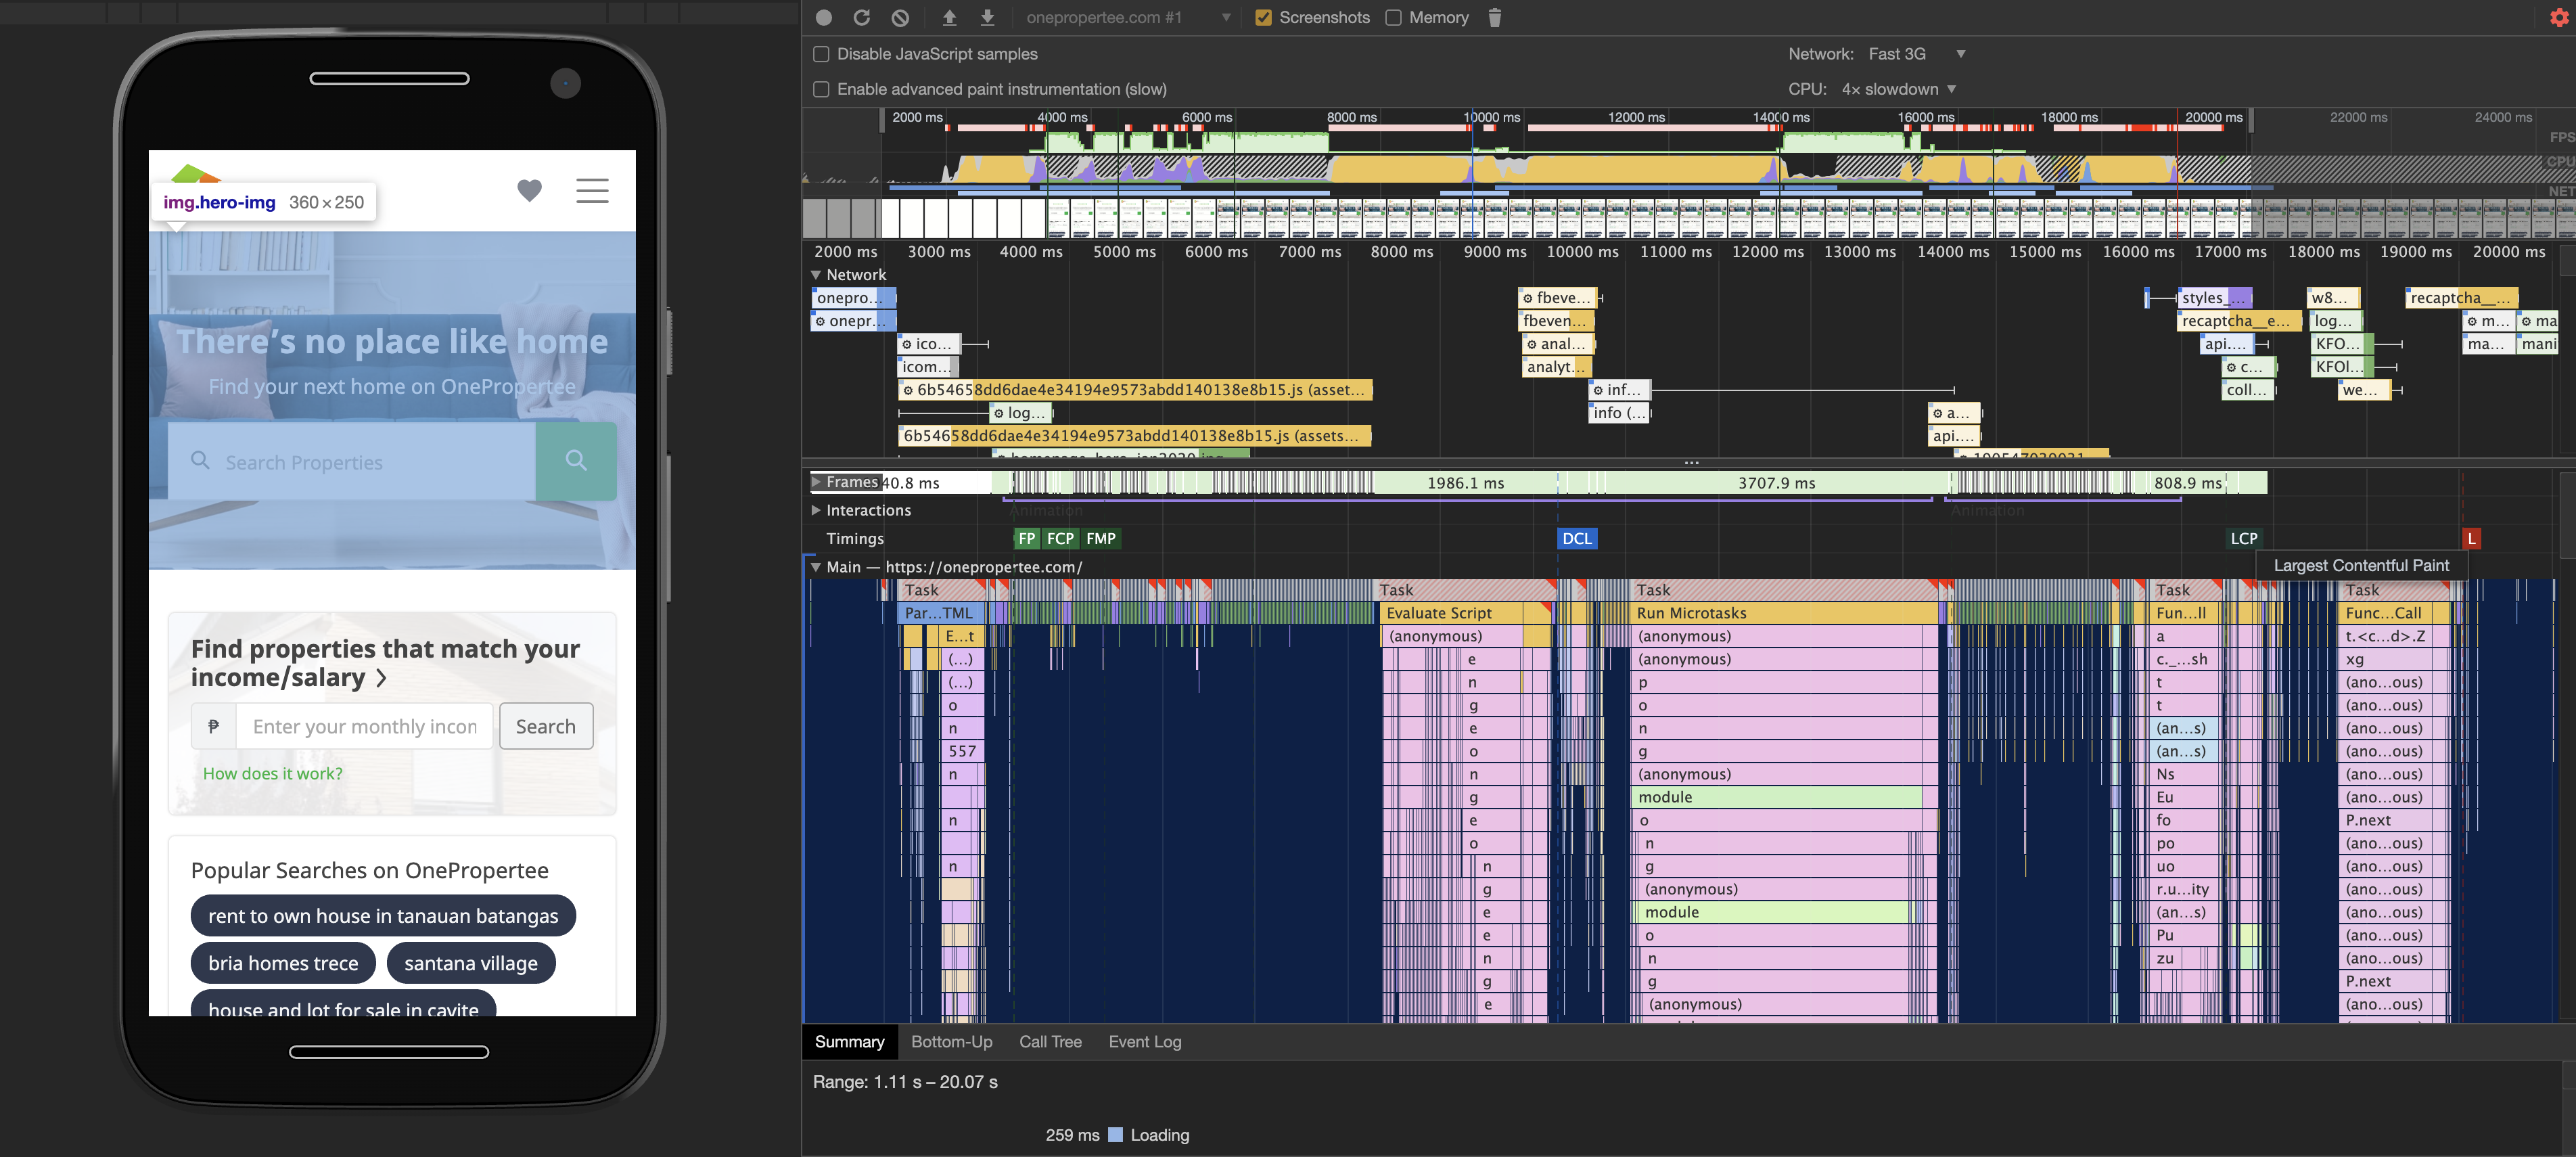Click the How does it work link

(272, 773)
